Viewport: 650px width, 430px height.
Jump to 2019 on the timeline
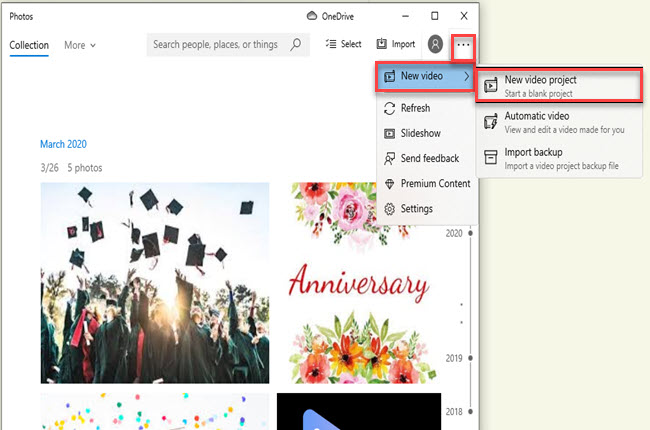point(455,357)
